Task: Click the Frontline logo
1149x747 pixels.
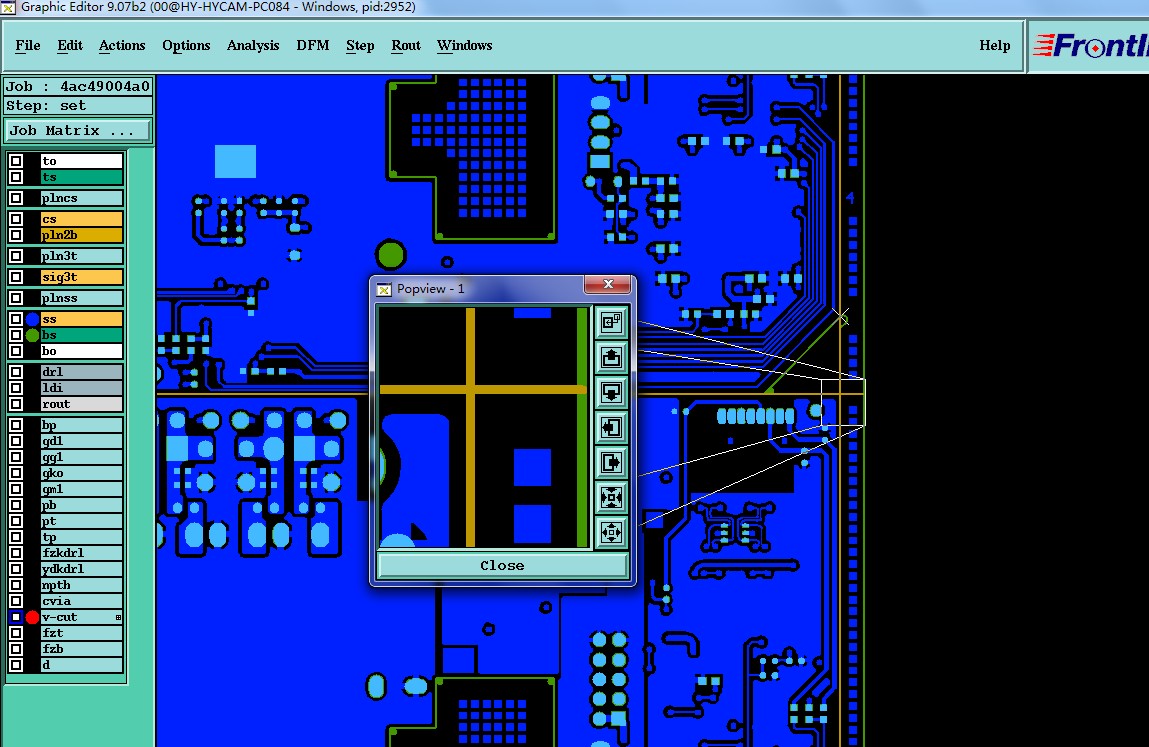Action: coord(1090,45)
